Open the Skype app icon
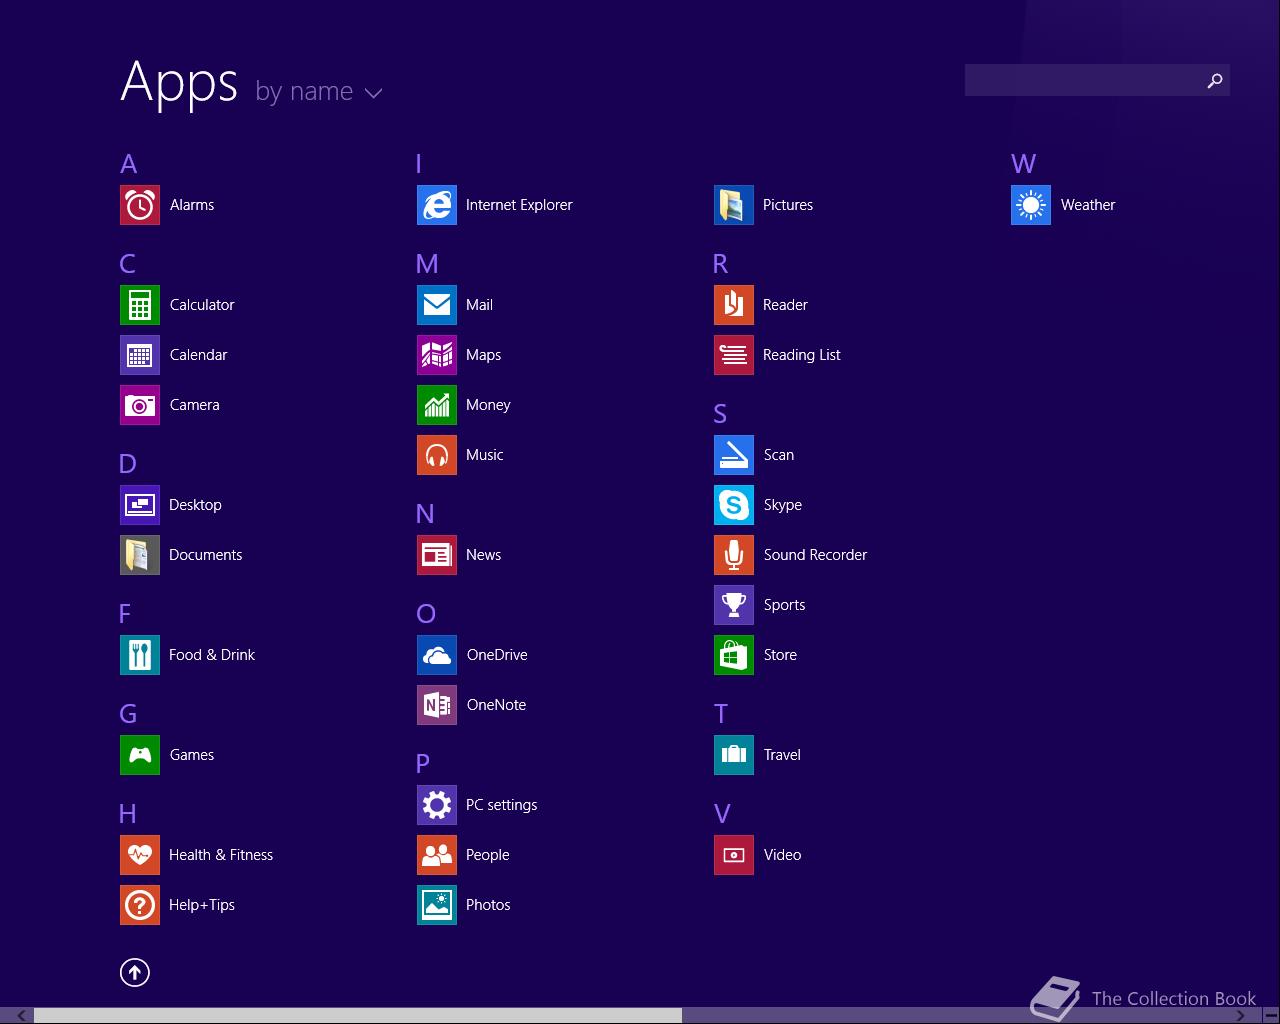This screenshot has width=1280, height=1024. [x=734, y=505]
